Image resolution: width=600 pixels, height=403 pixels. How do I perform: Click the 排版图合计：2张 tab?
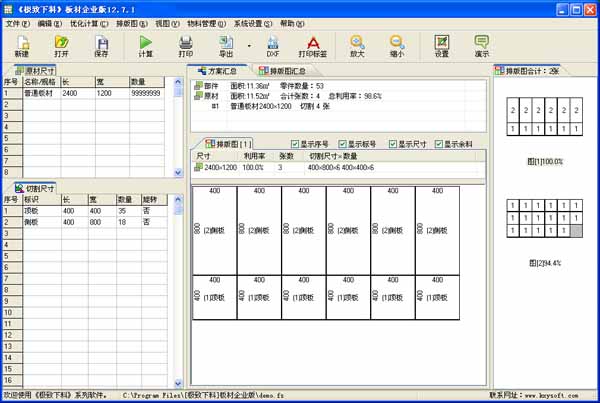point(527,71)
